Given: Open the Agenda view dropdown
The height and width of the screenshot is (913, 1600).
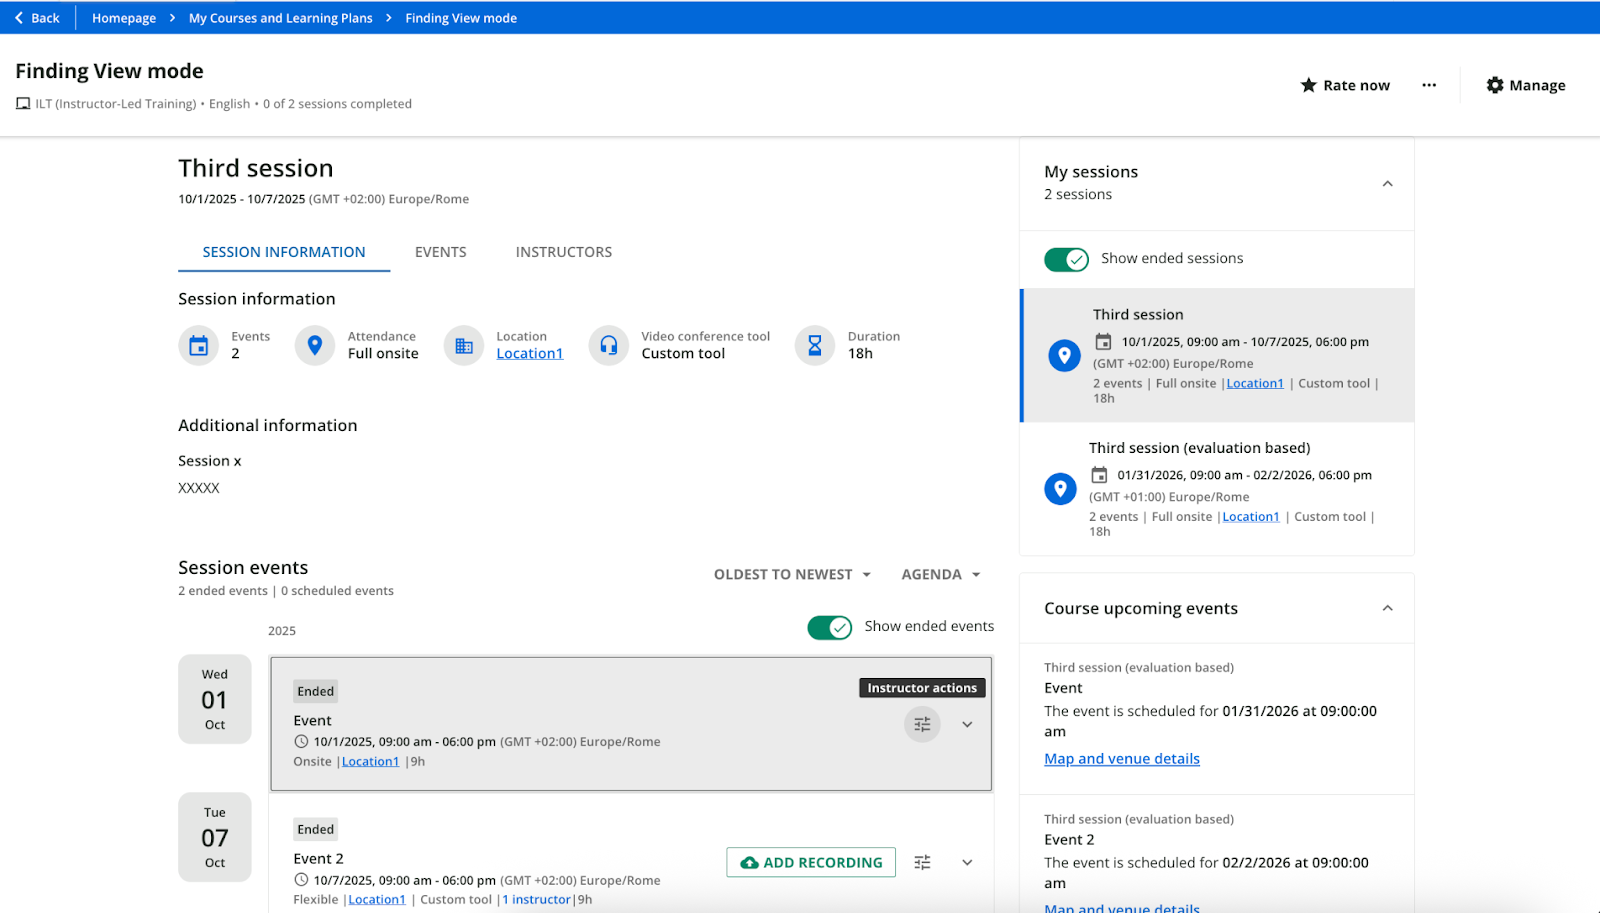Looking at the screenshot, I should pyautogui.click(x=940, y=575).
